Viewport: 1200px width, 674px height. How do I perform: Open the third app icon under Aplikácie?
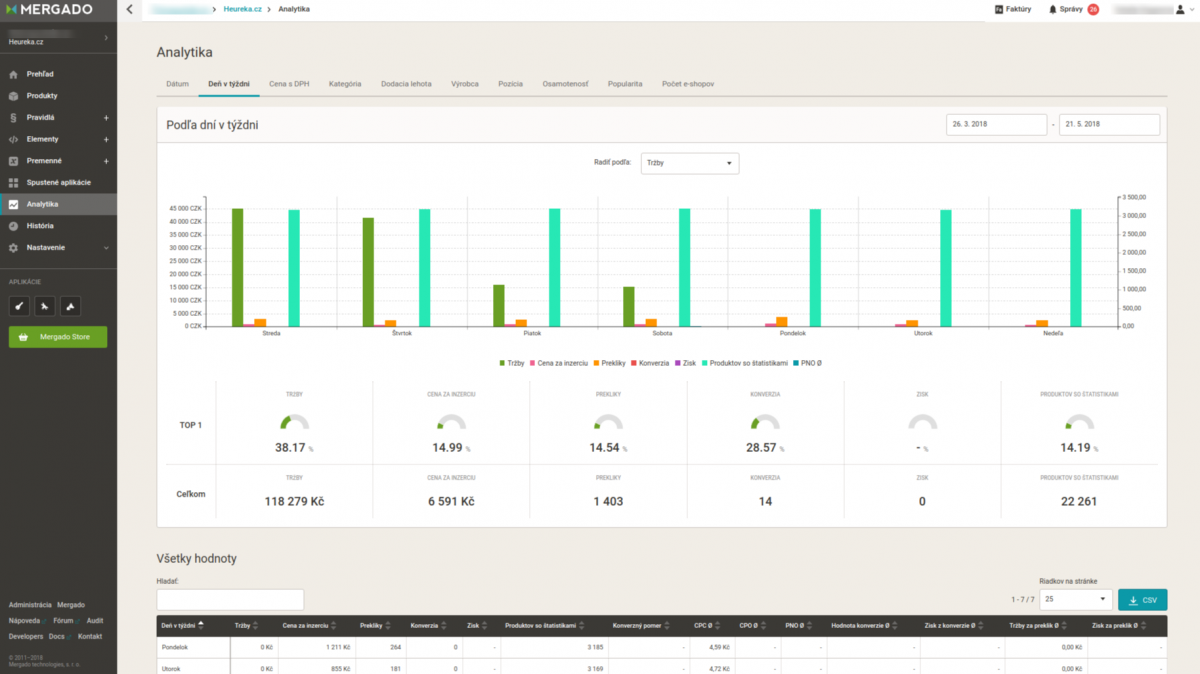[x=70, y=306]
